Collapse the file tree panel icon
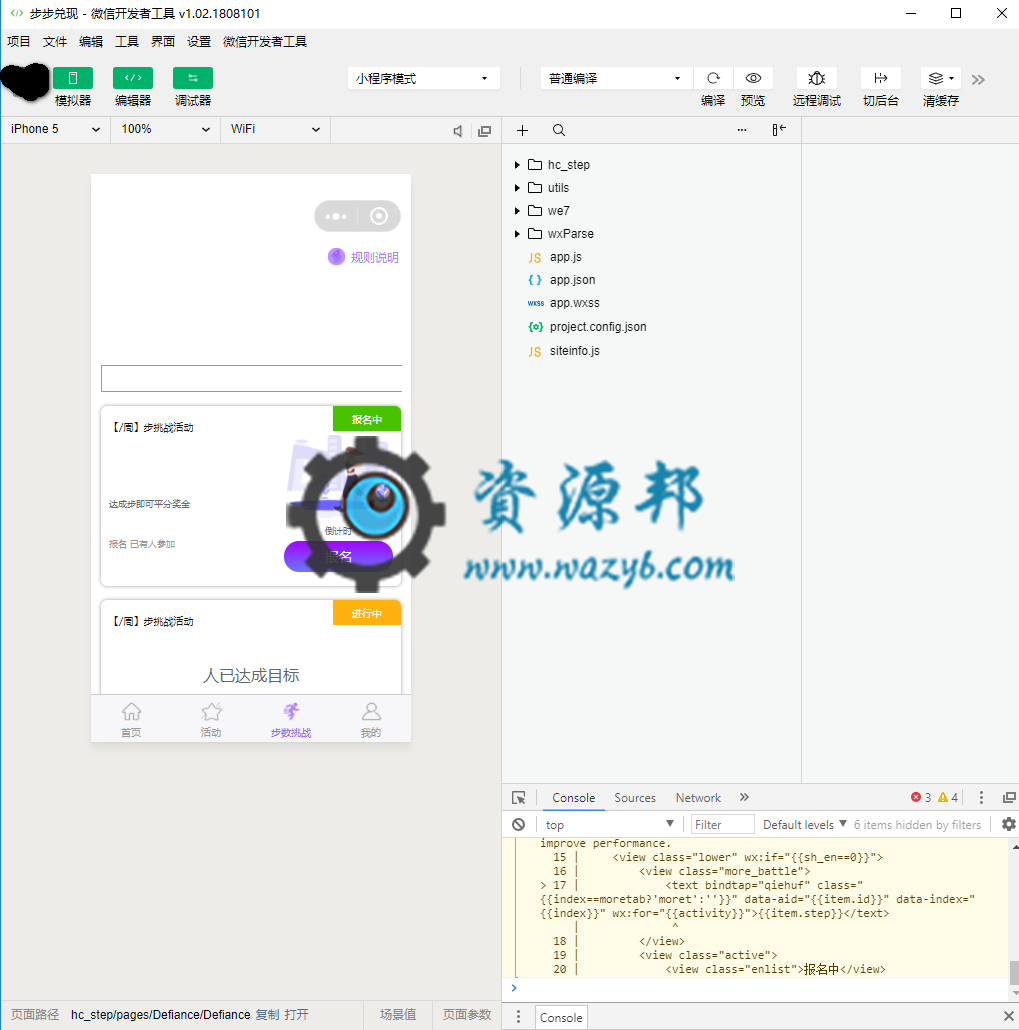The width and height of the screenshot is (1019, 1030). pos(779,130)
